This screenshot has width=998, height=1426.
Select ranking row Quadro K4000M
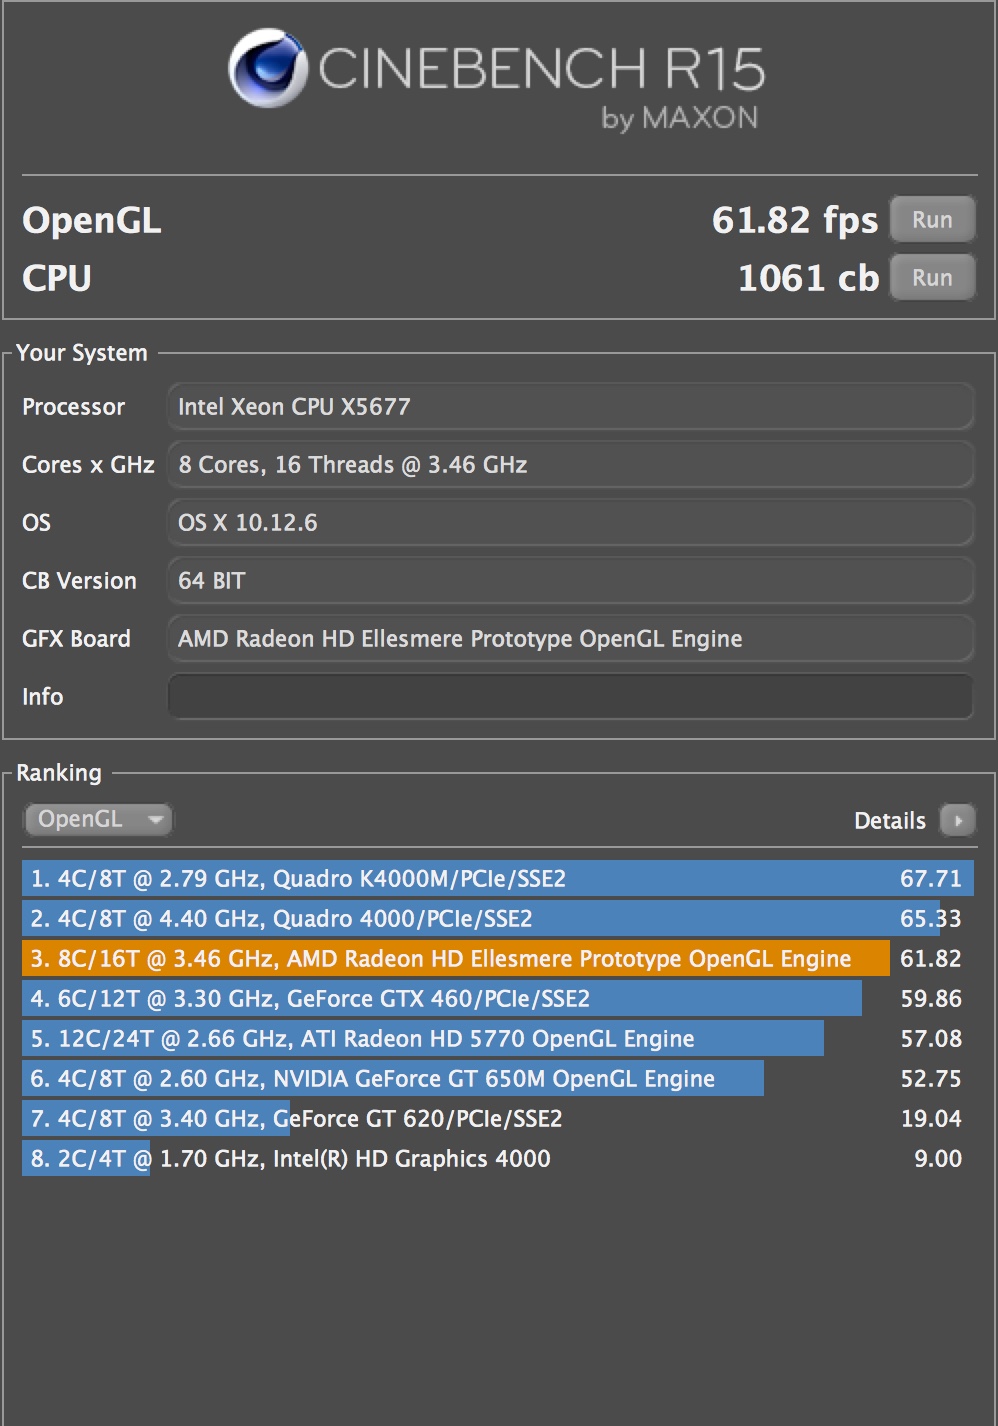click(x=498, y=879)
